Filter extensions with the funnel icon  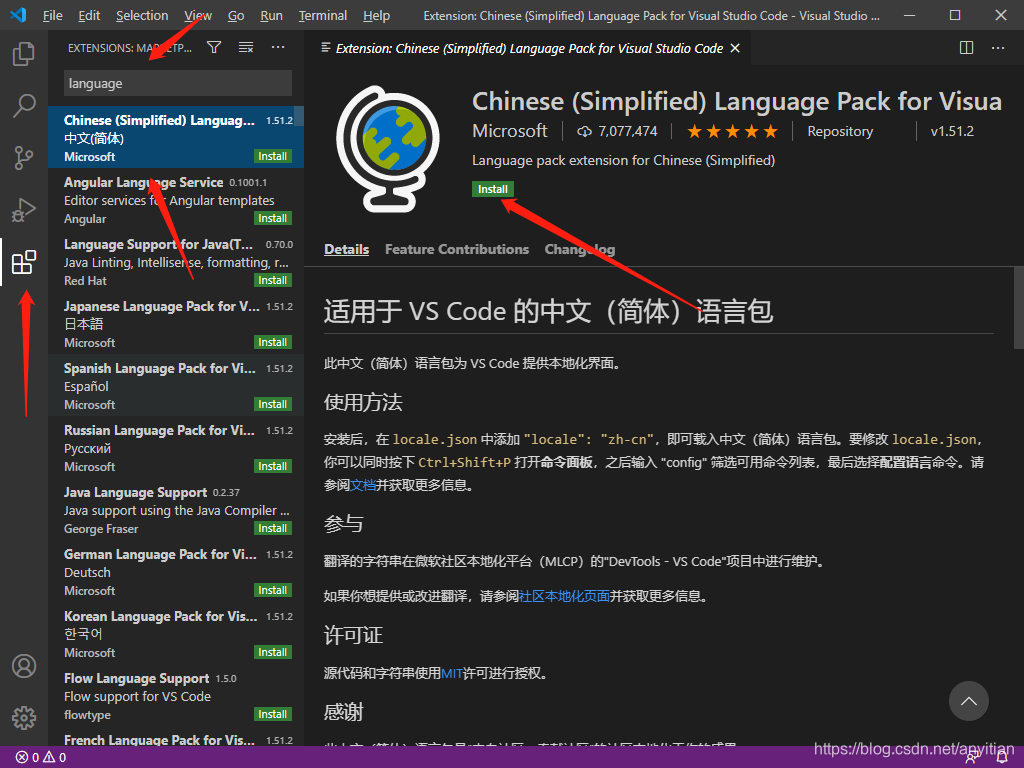[x=214, y=47]
